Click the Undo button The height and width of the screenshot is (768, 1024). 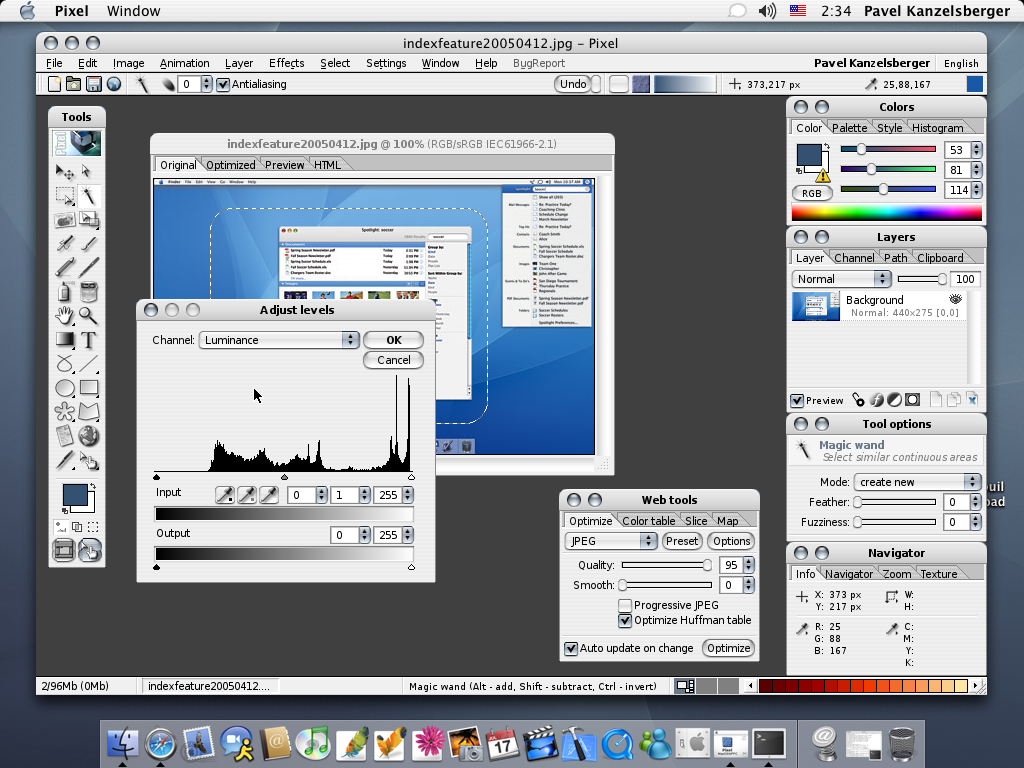(x=573, y=84)
